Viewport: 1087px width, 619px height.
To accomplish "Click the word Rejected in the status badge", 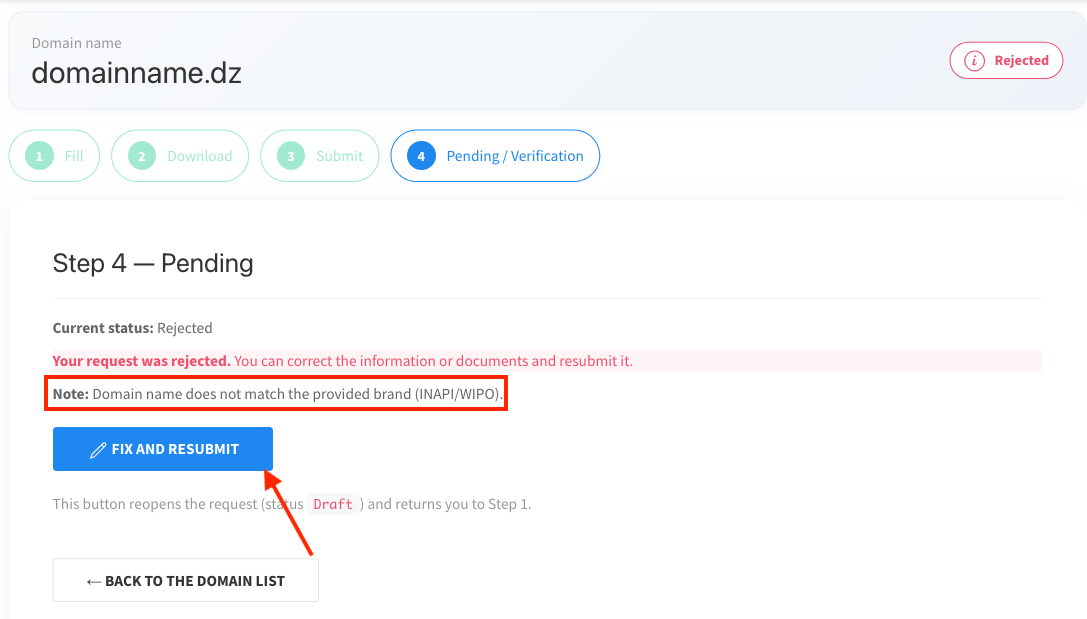I will (1021, 61).
